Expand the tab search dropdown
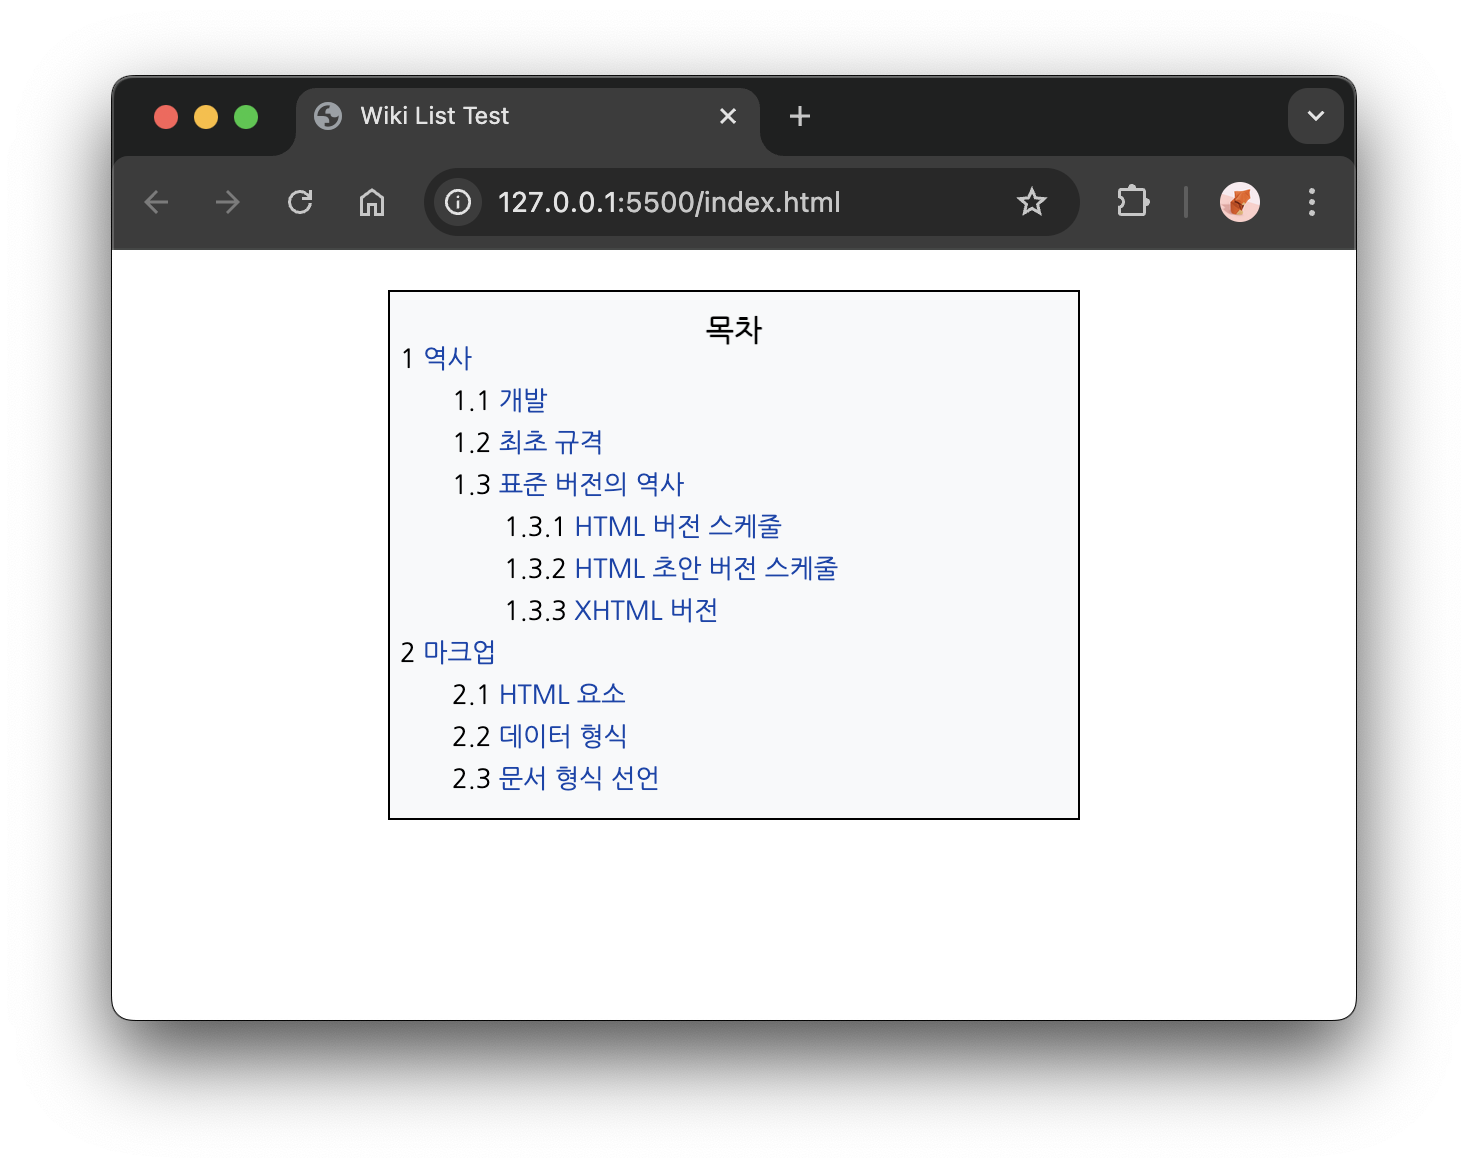 (1316, 116)
